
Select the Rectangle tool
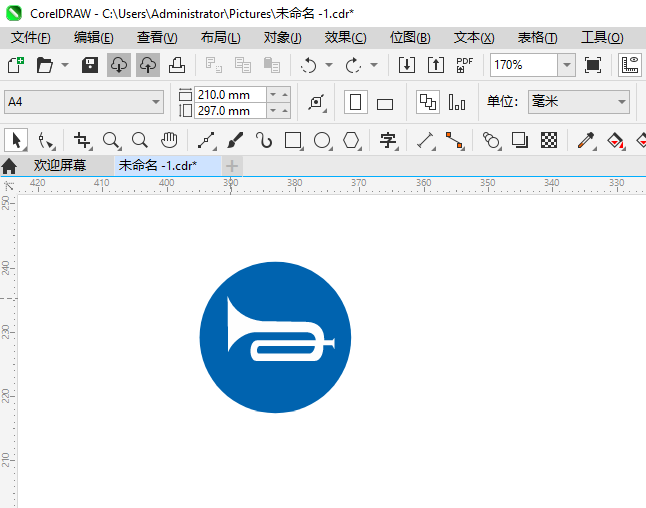pyautogui.click(x=293, y=140)
